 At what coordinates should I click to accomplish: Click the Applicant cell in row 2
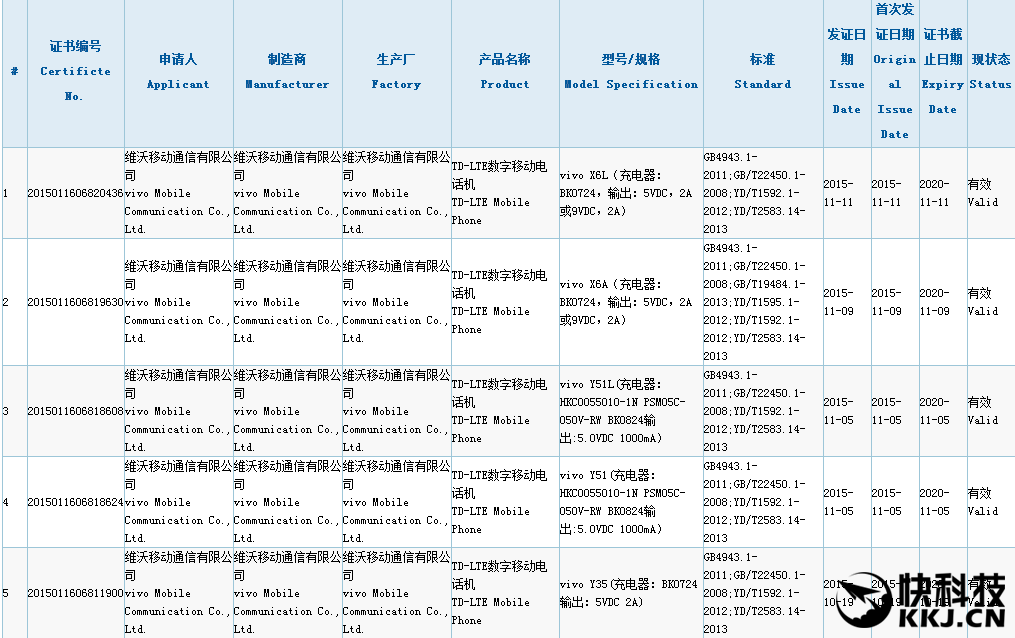(178, 302)
